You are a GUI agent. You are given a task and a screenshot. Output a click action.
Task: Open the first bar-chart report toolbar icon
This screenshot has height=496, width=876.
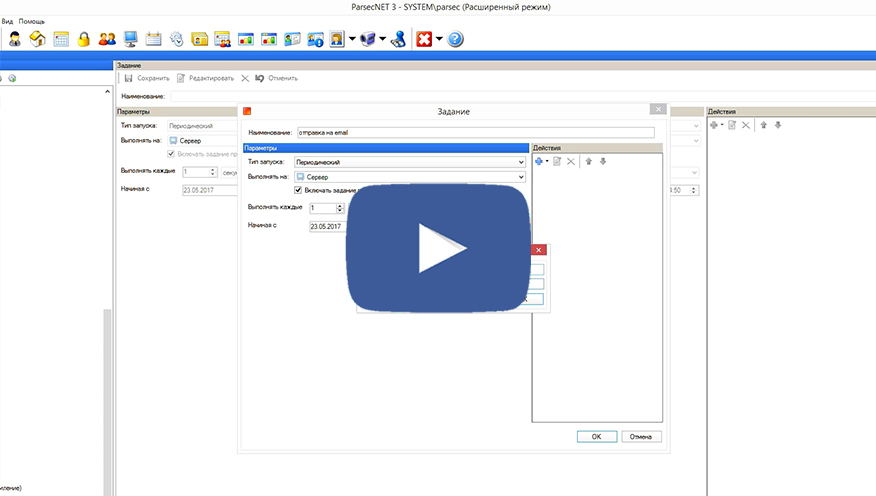[x=246, y=39]
